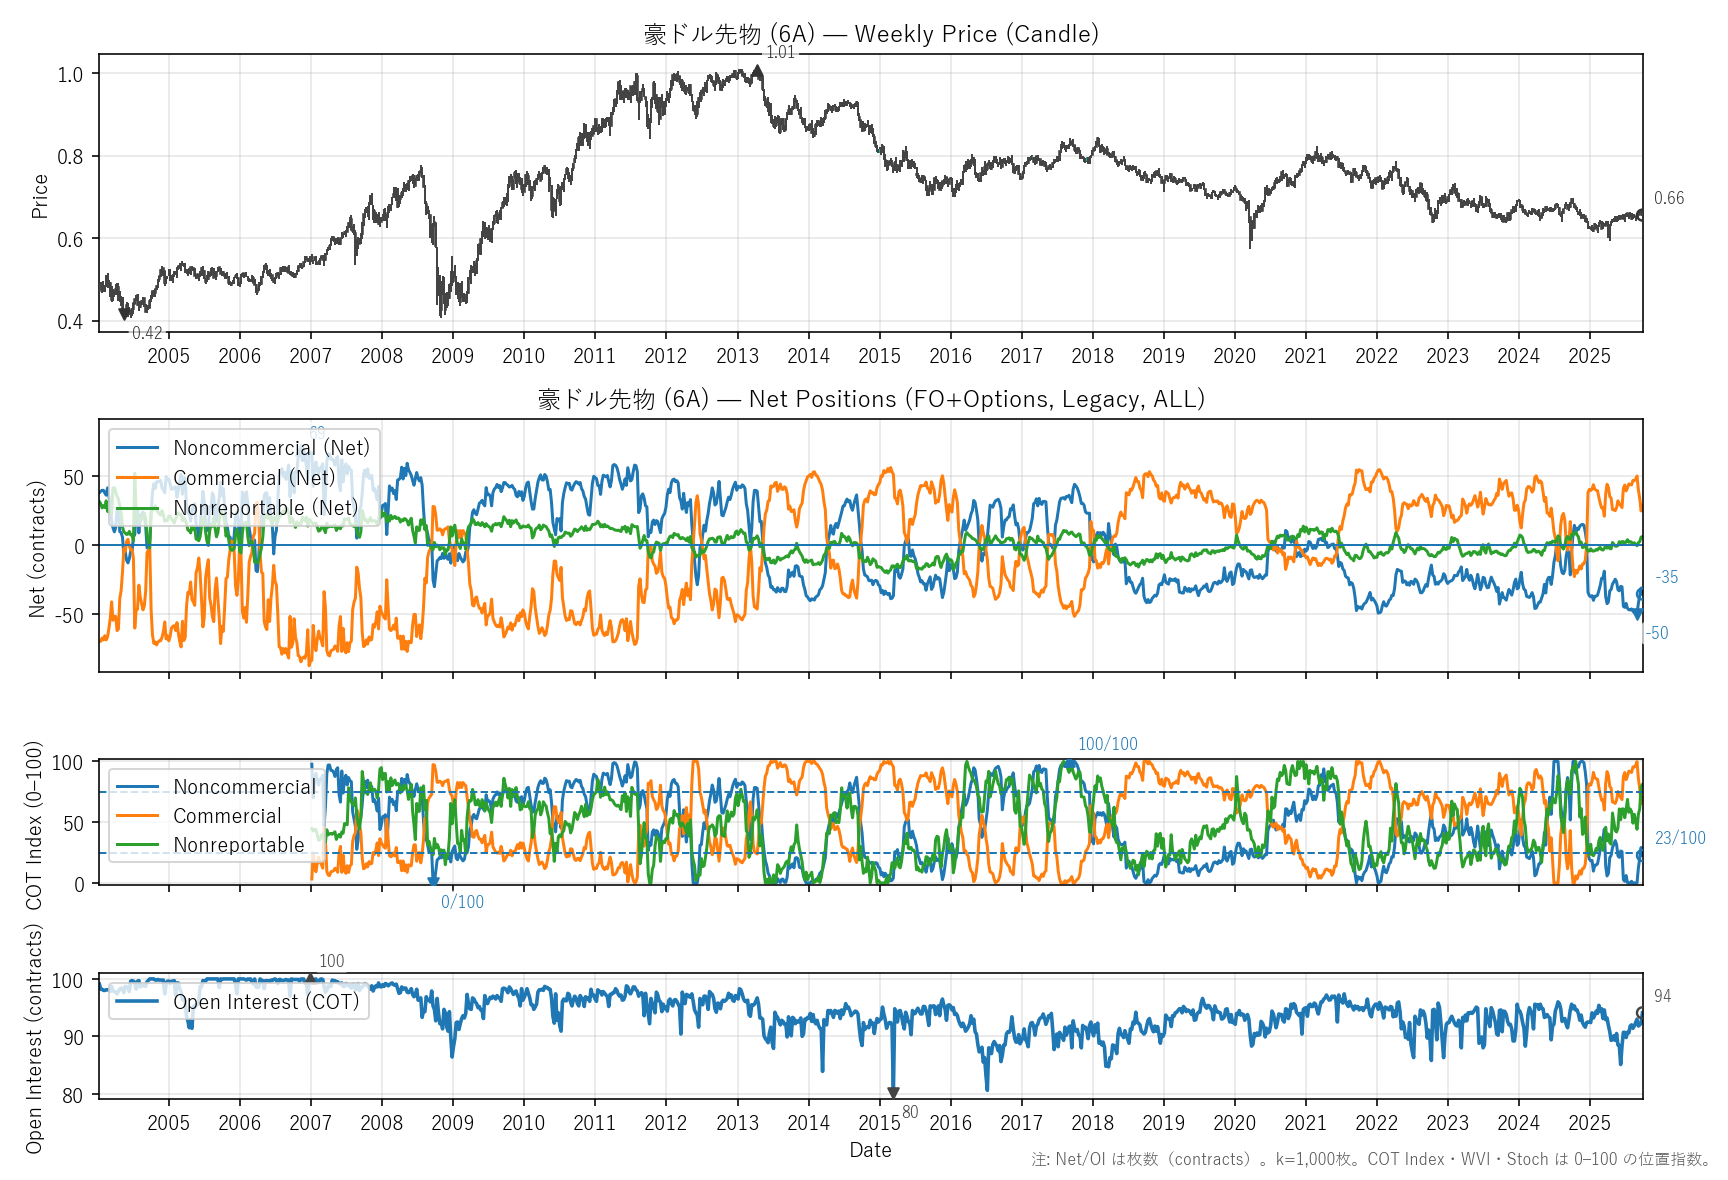Click the 100/100 annotation above COT Index chart

tap(1107, 744)
